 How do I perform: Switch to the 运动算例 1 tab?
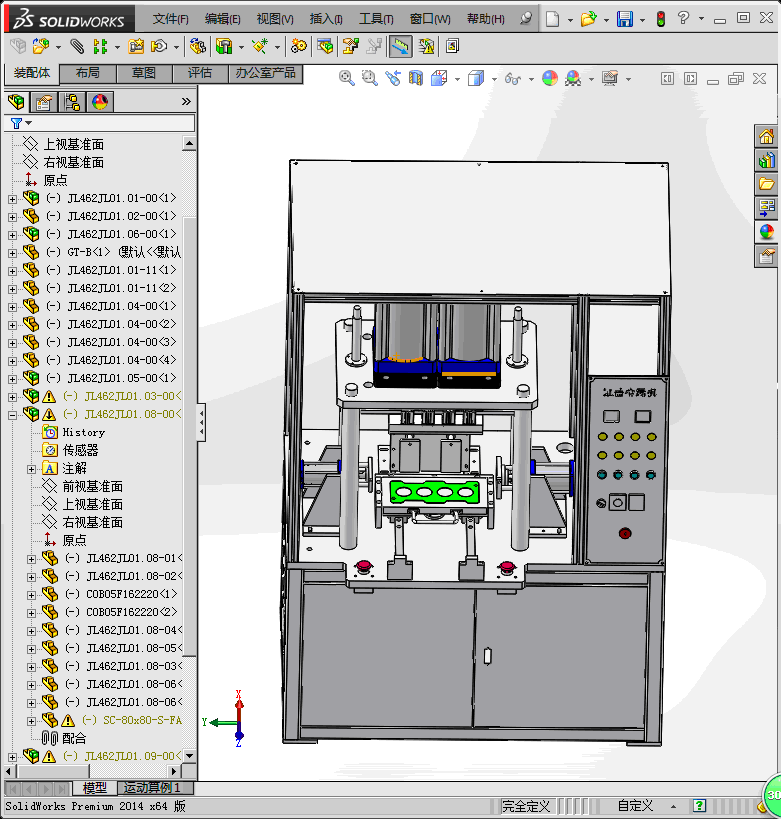156,788
